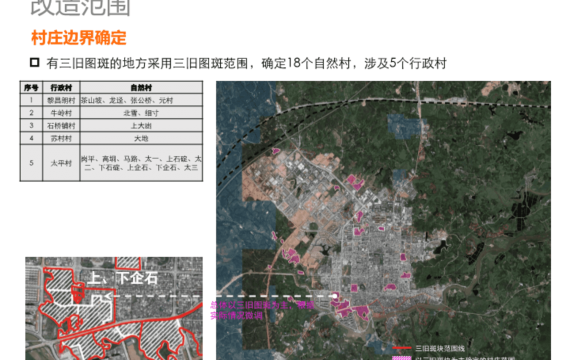This screenshot has width=570, height=360.
Task: Click the serial number 5 cell
Action: [x=31, y=163]
